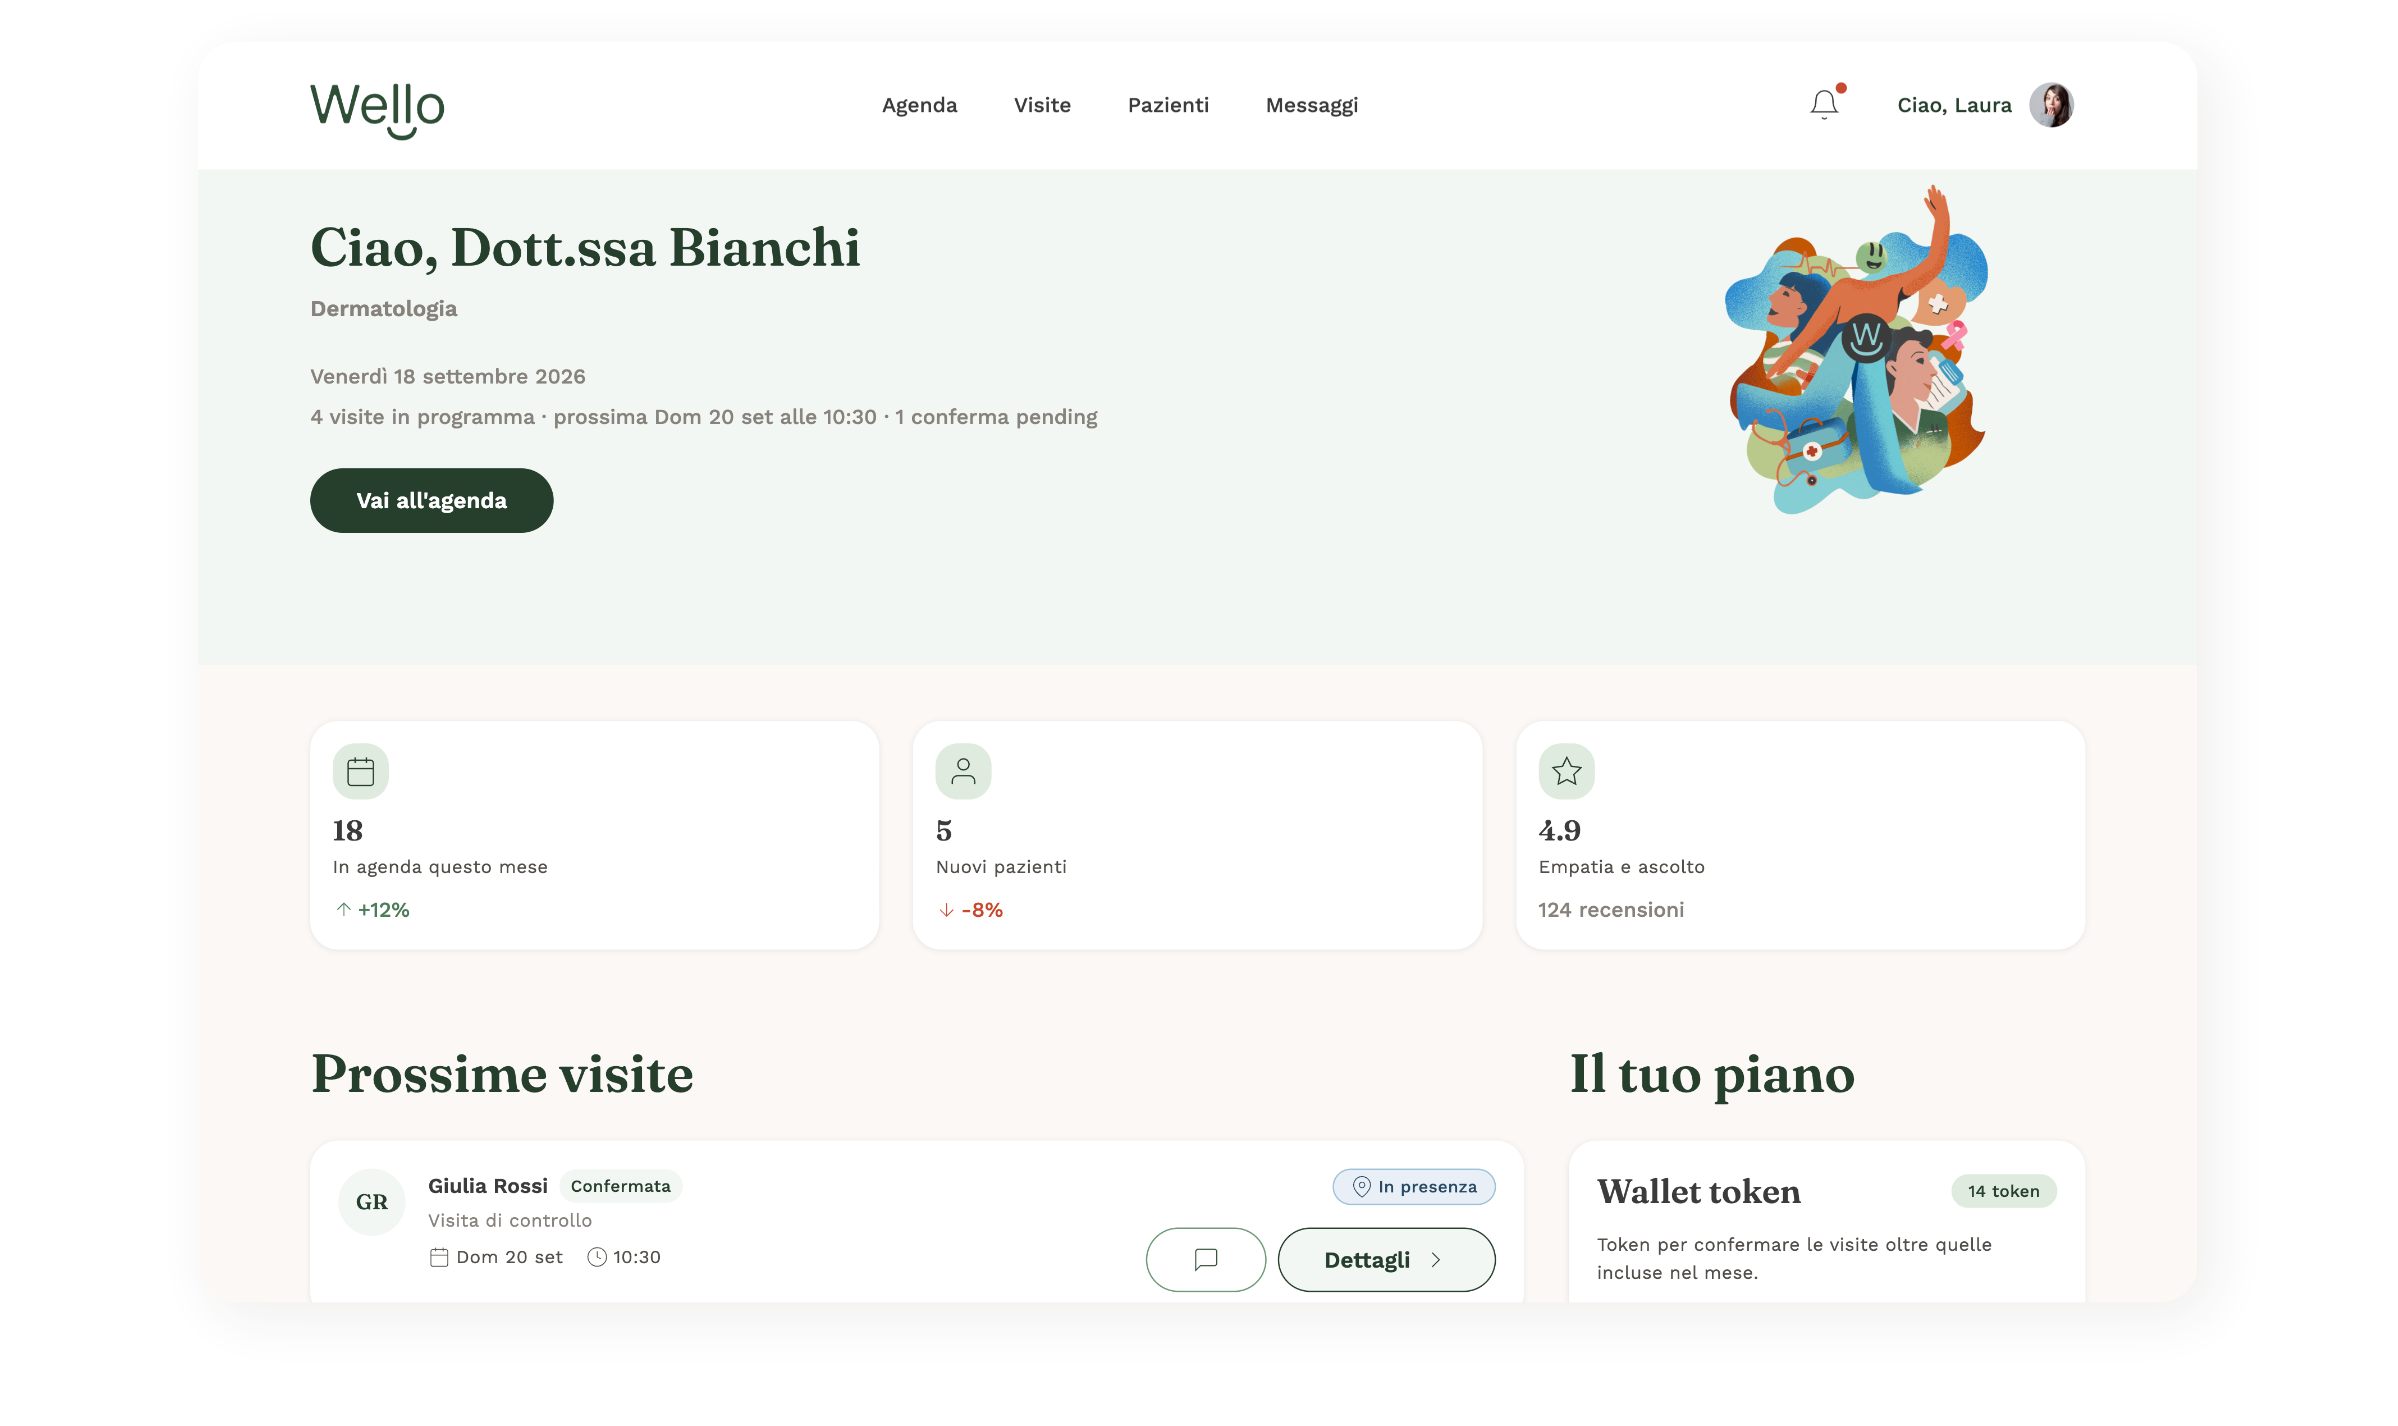The height and width of the screenshot is (1426, 2398).
Task: Click the 124 recensioni text
Action: tap(1611, 909)
